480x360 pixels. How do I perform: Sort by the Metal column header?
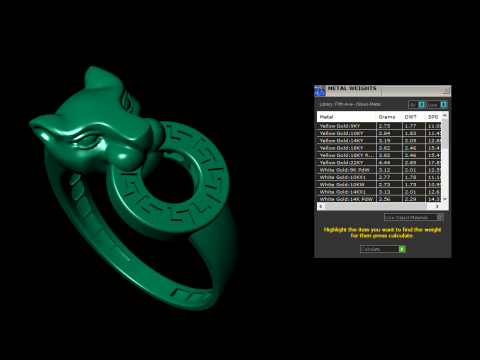(x=346, y=117)
